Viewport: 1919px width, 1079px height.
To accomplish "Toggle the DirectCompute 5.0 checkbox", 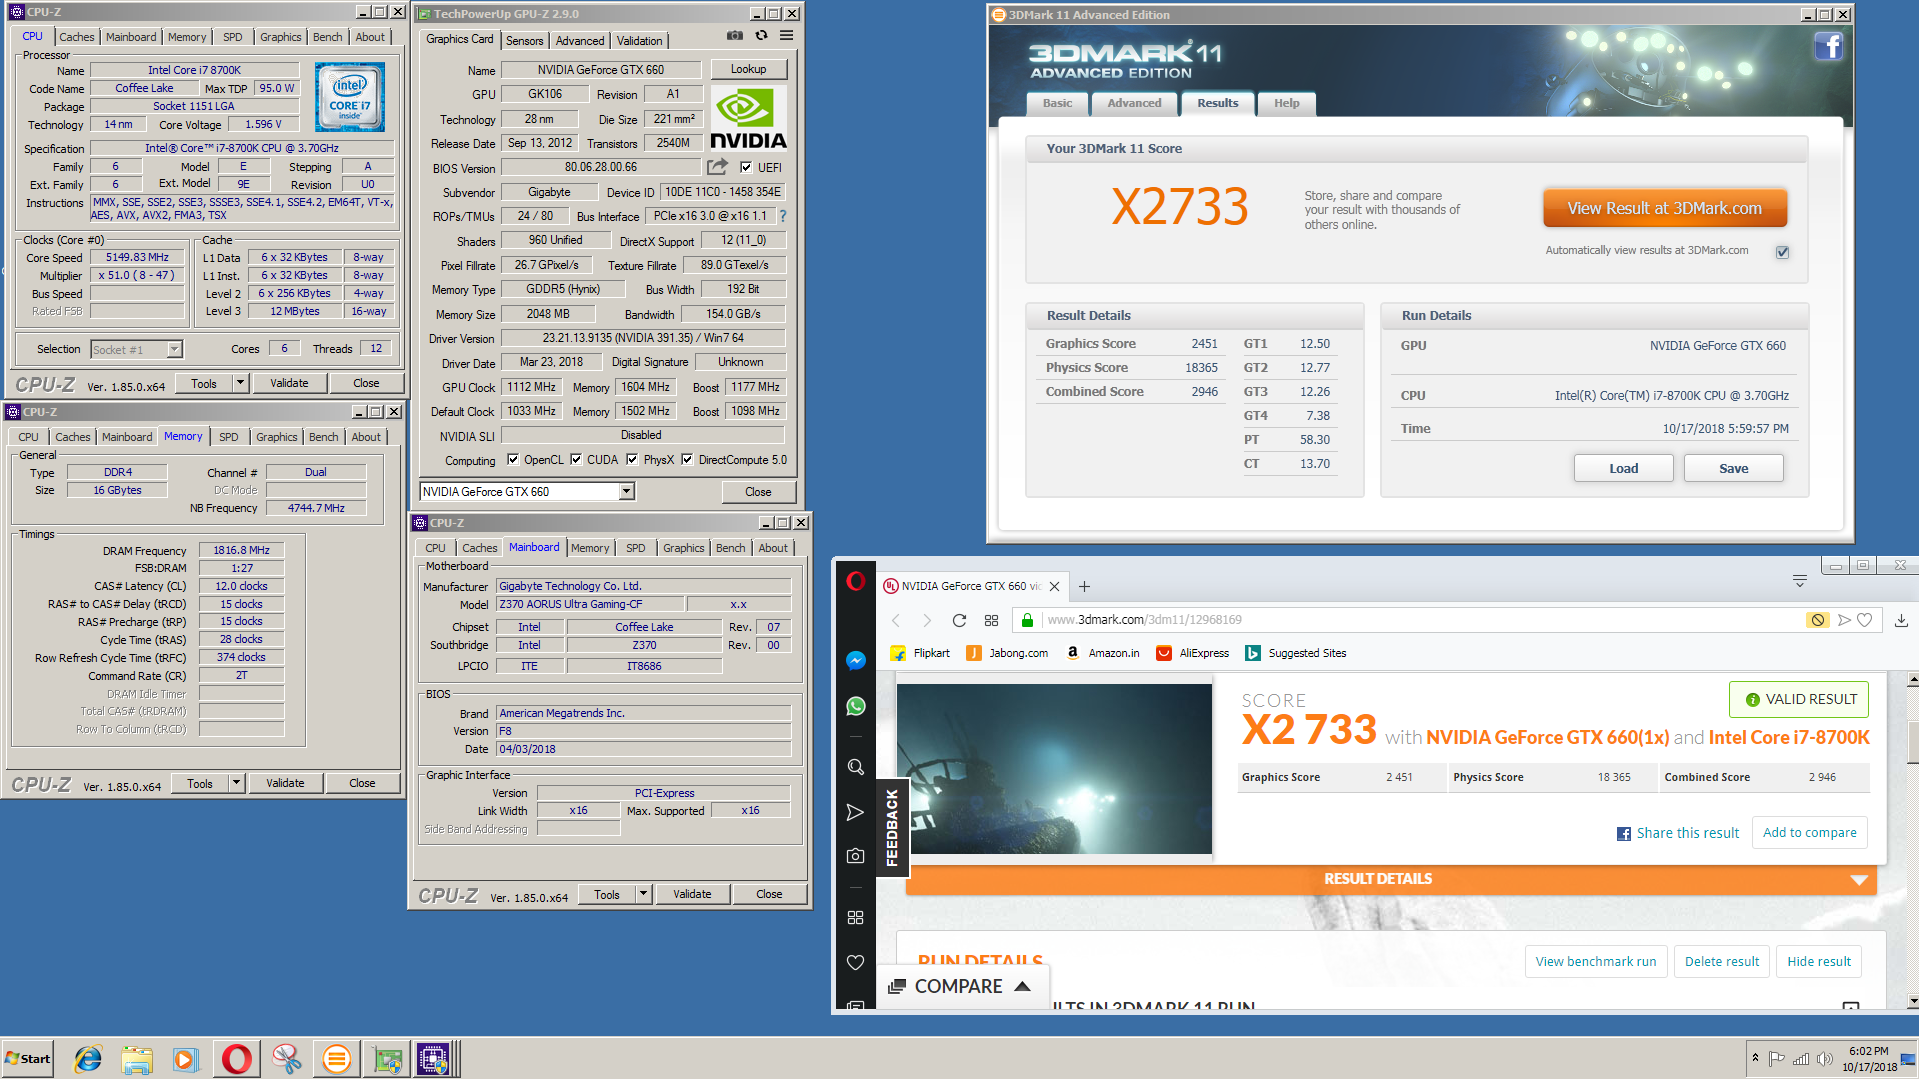I will (688, 460).
